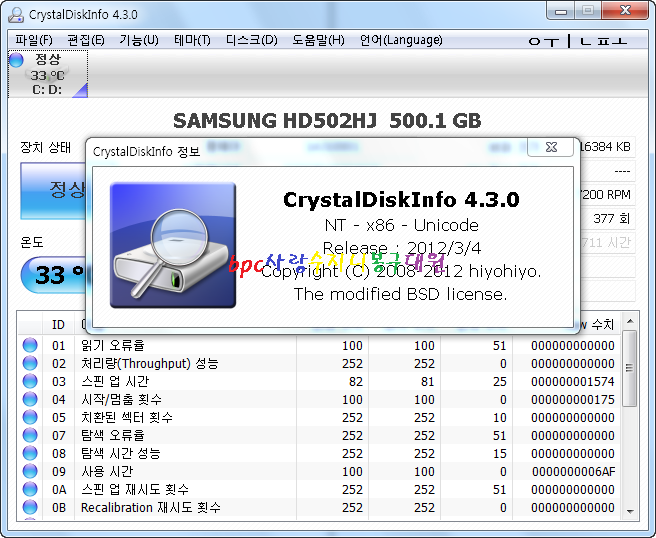The width and height of the screenshot is (656, 538).
Task: Open the 파일(F) menu
Action: click(x=34, y=40)
